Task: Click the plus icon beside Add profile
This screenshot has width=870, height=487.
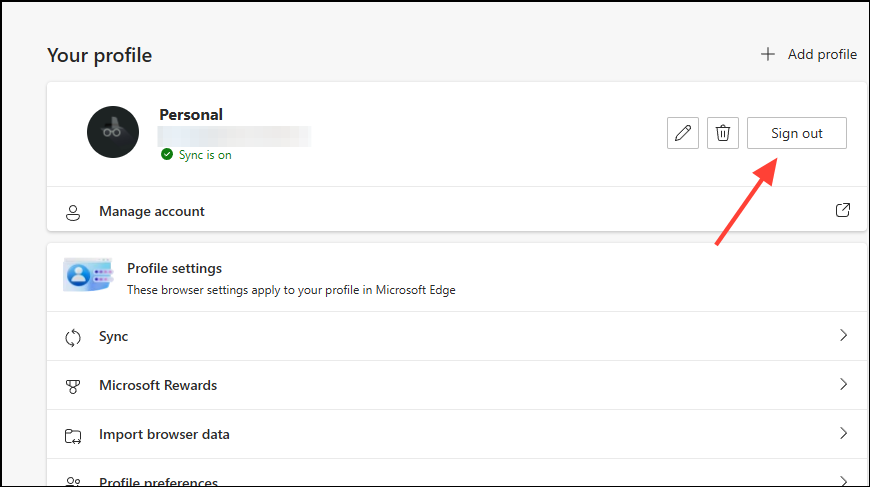Action: [768, 54]
